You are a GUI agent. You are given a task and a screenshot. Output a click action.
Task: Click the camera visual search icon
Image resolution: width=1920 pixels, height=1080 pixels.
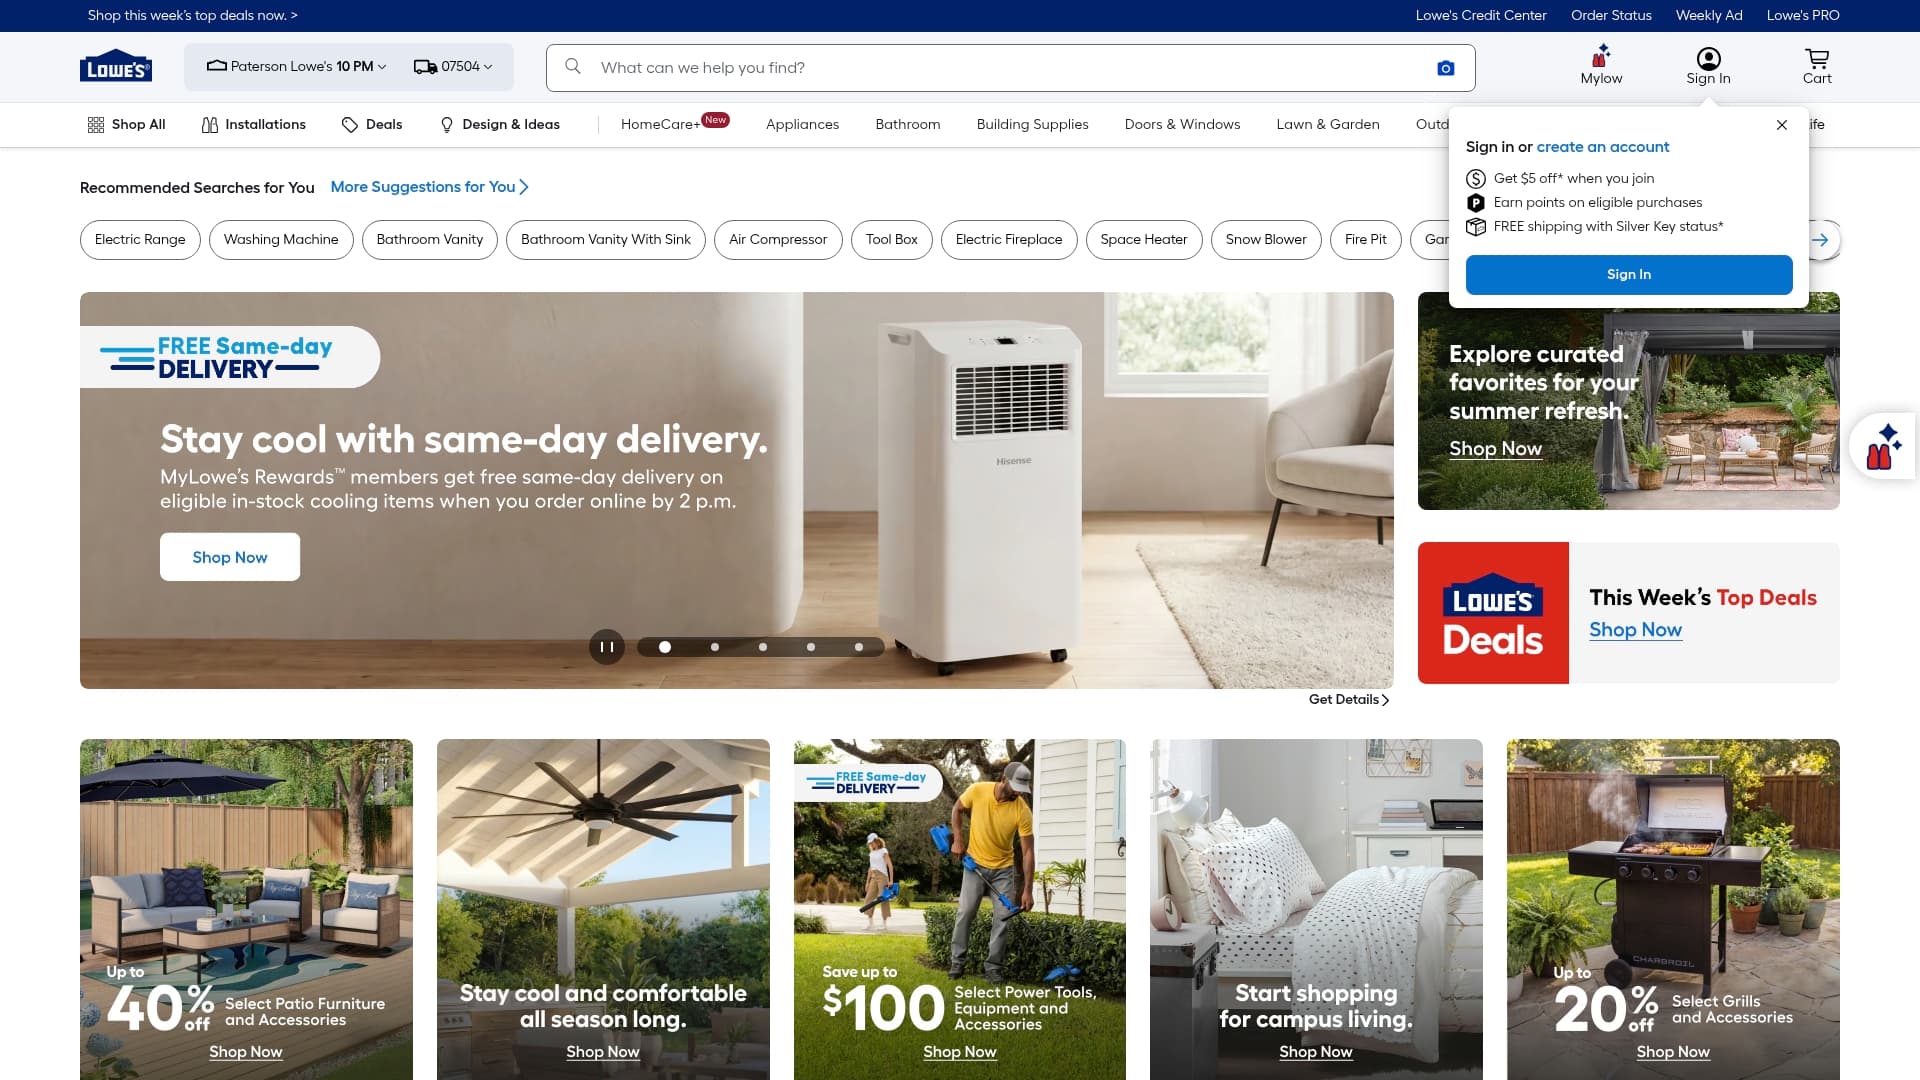click(1445, 68)
